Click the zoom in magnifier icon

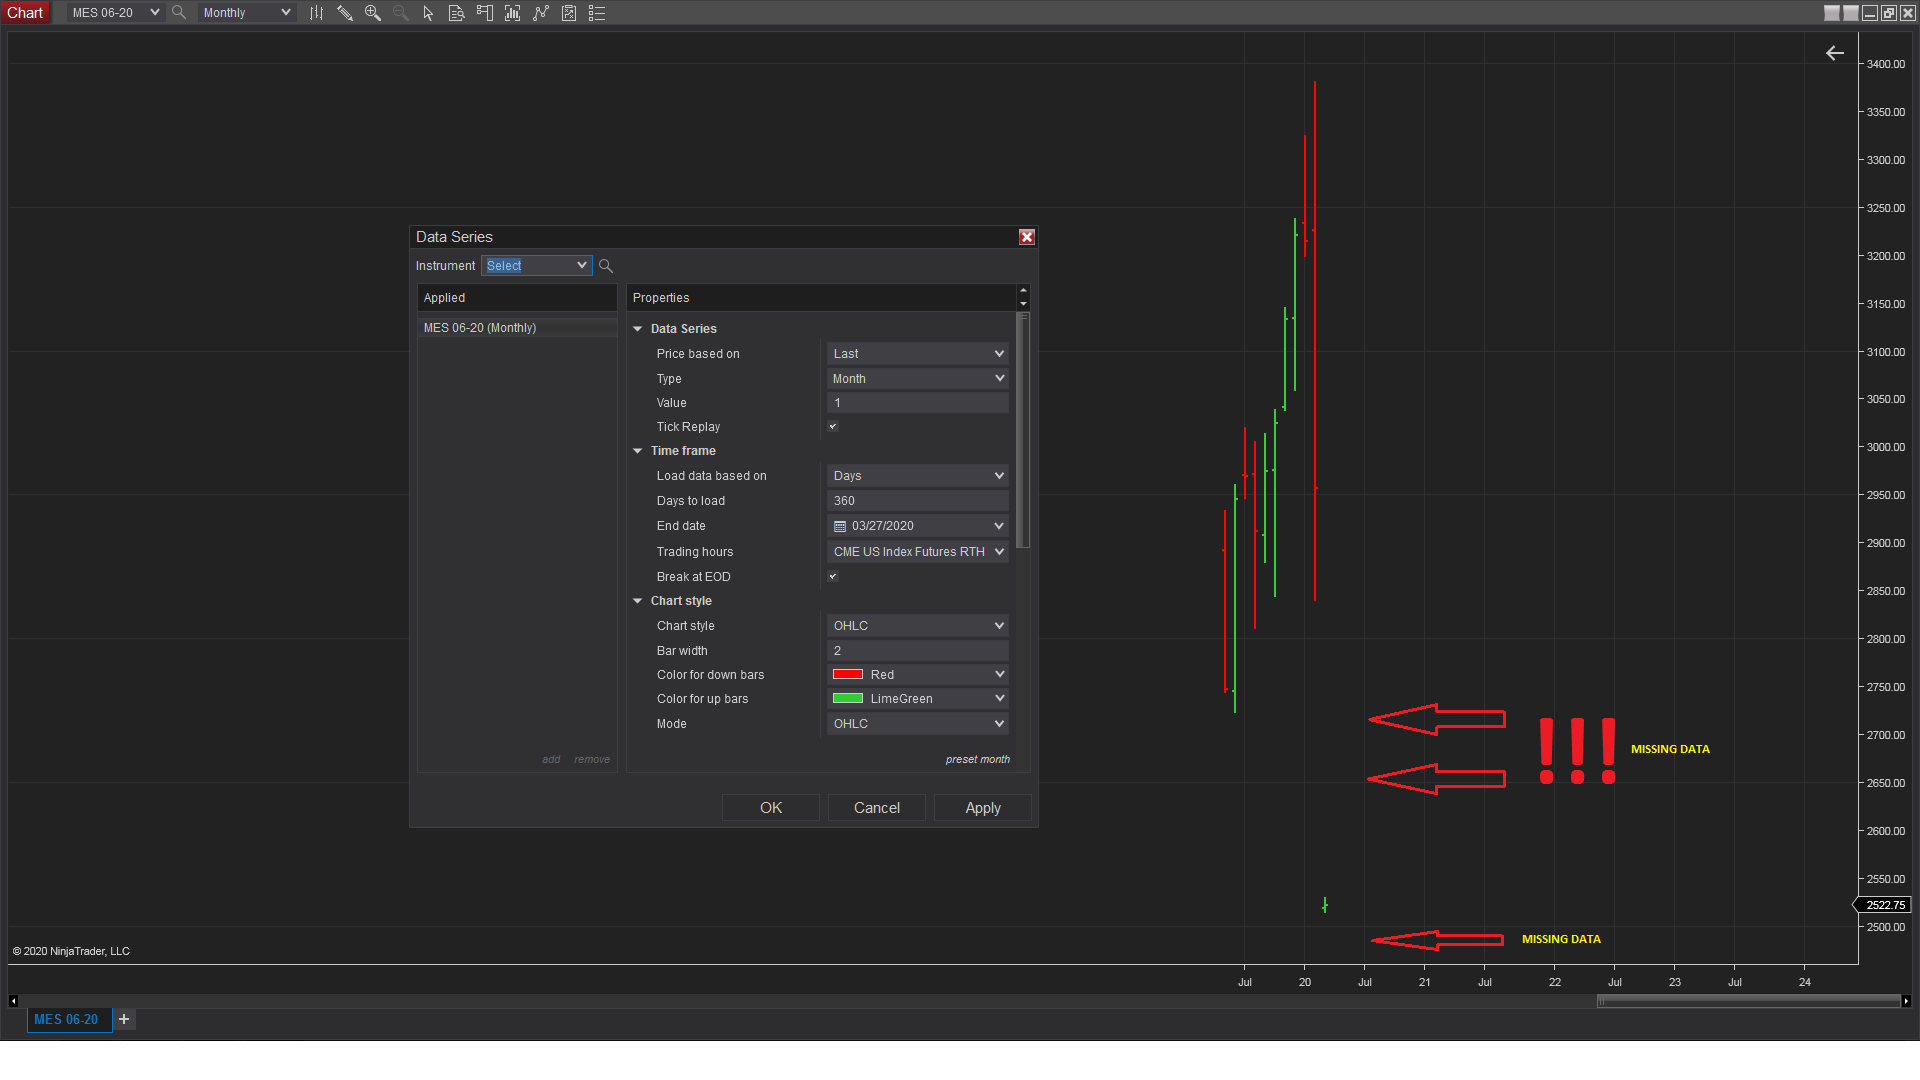(372, 13)
